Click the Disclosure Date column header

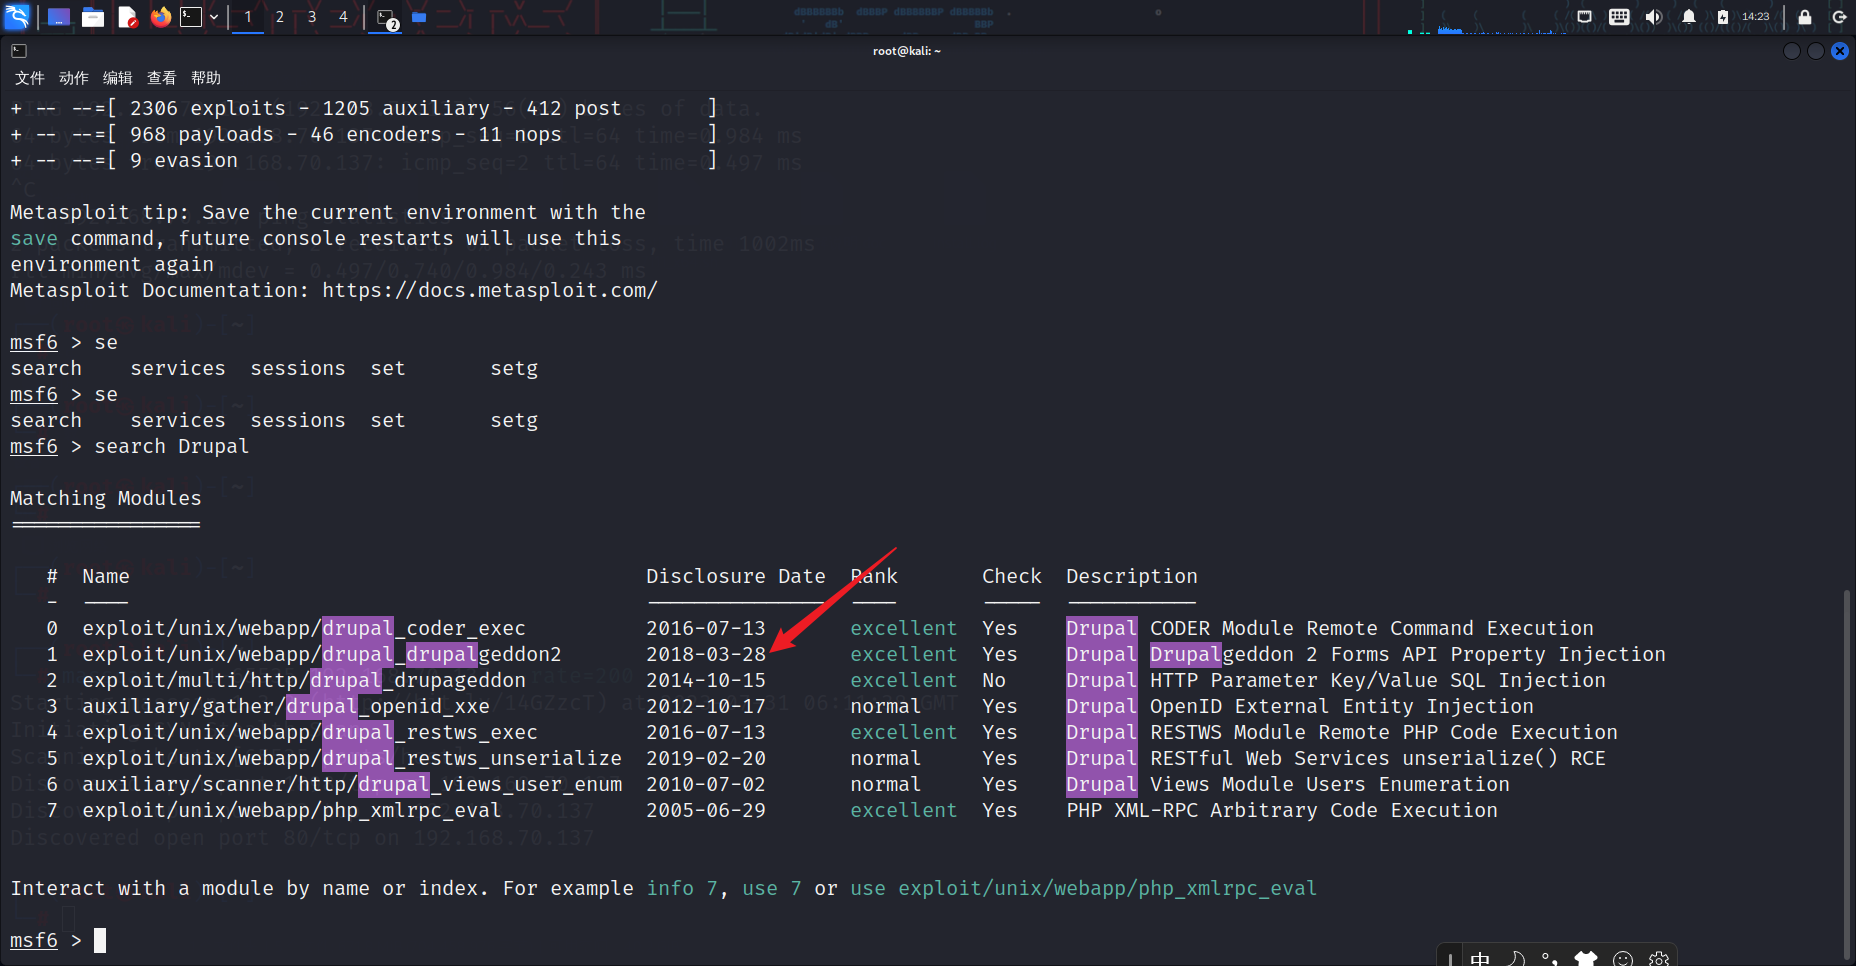pyautogui.click(x=736, y=576)
